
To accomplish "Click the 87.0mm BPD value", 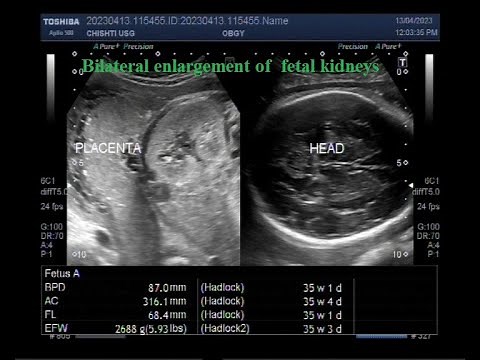I will 167,288.
